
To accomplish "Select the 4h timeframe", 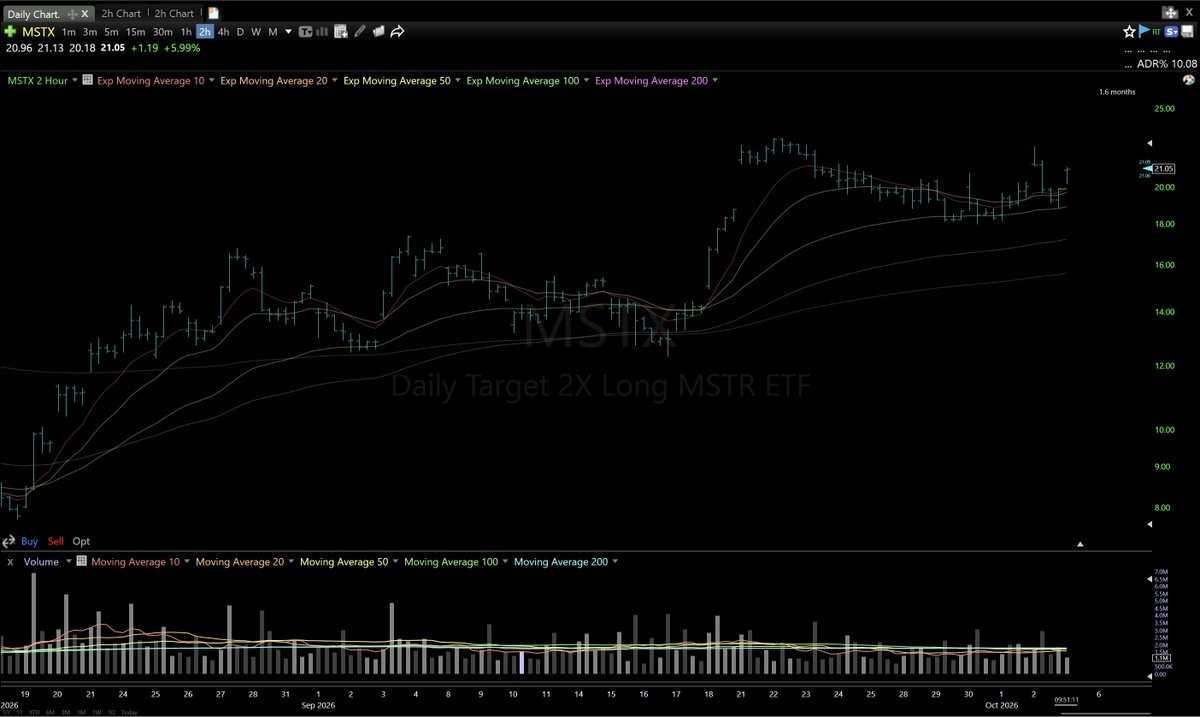I will 223,32.
